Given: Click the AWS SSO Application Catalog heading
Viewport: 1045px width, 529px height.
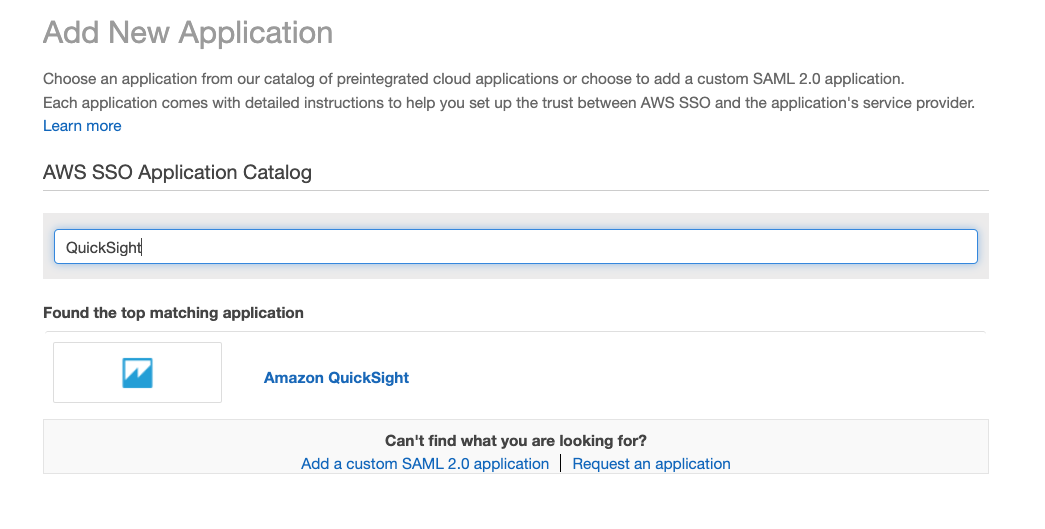Looking at the screenshot, I should 177,172.
